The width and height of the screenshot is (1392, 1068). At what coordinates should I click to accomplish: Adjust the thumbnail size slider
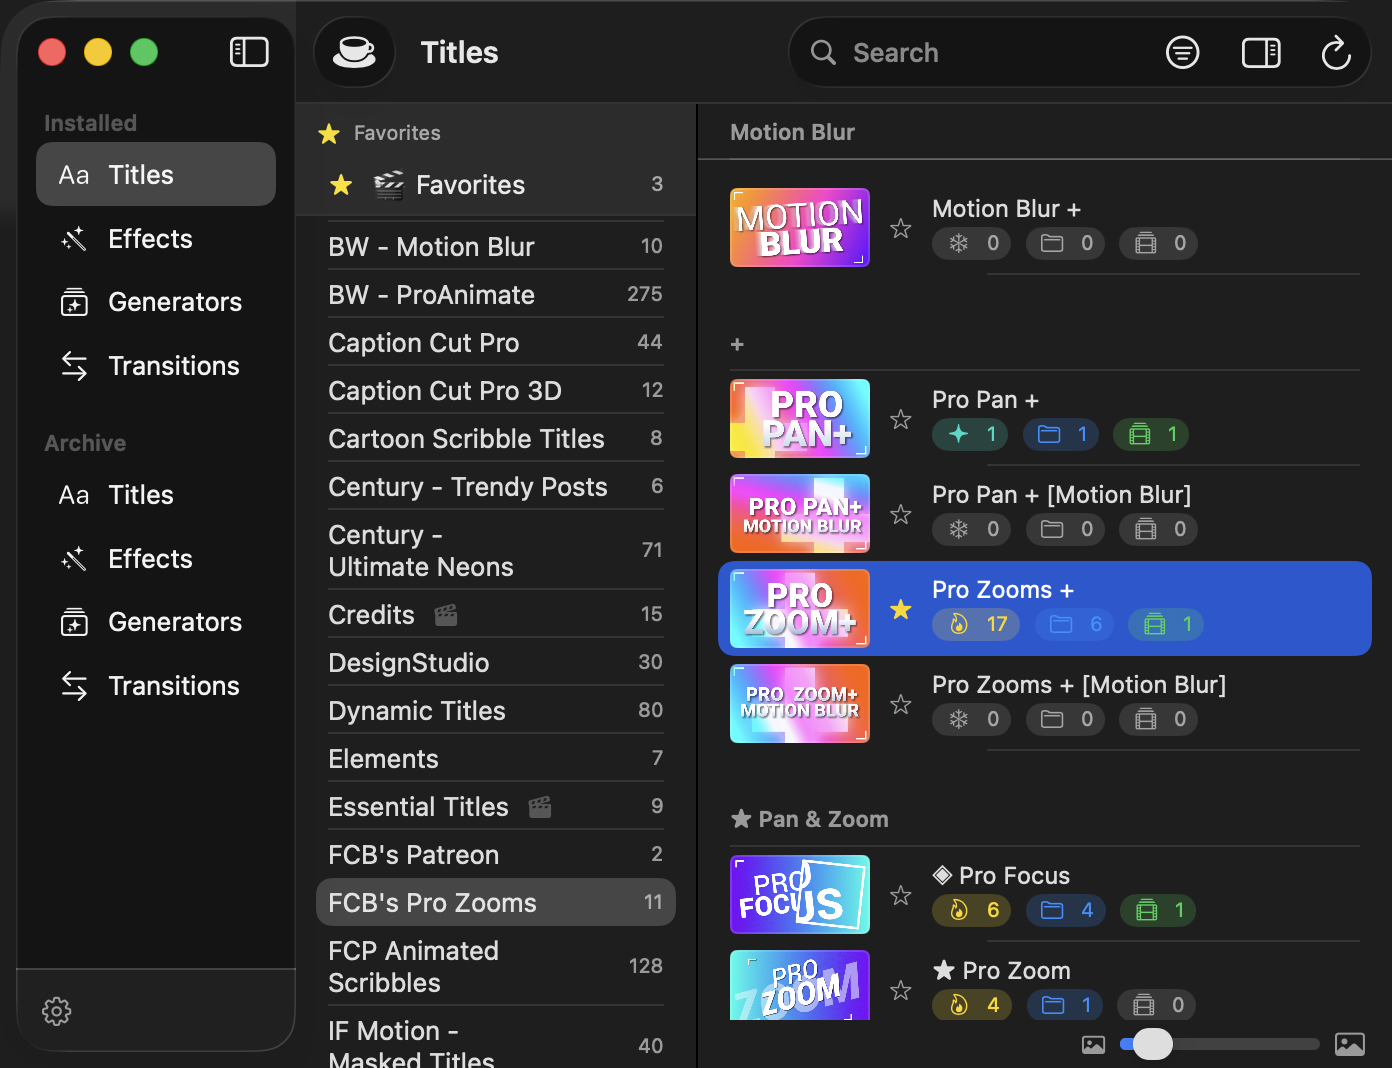[x=1152, y=1044]
